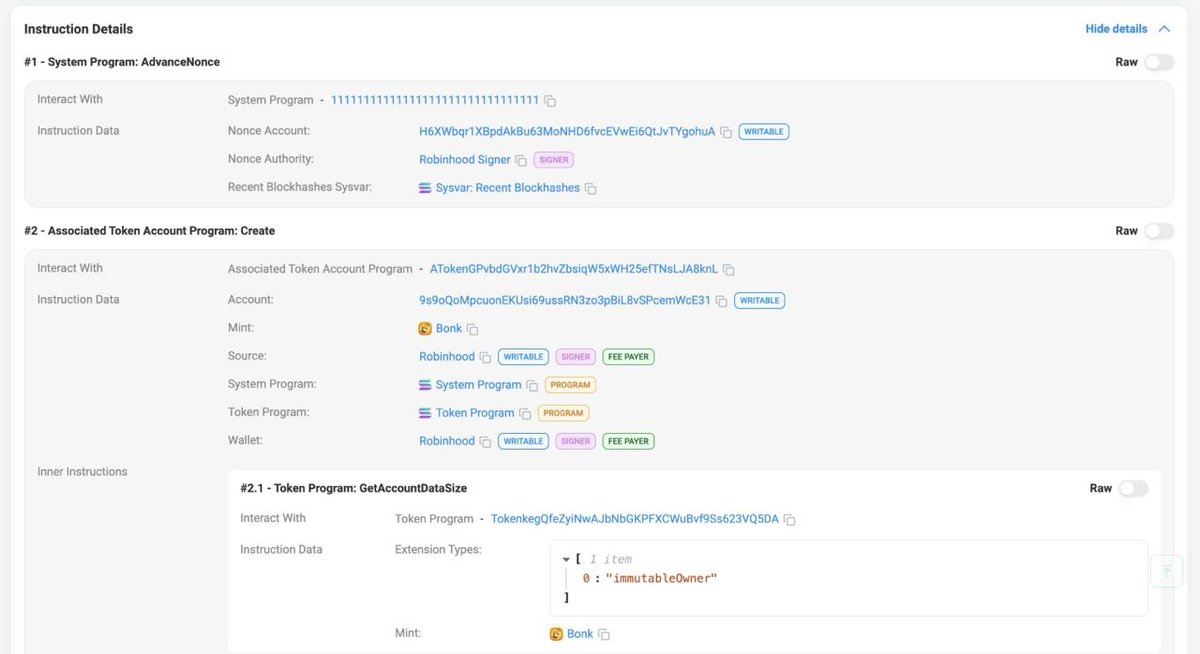Copy the Robinhood address in Wallet row
Image resolution: width=1200 pixels, height=654 pixels.
pyautogui.click(x=485, y=441)
